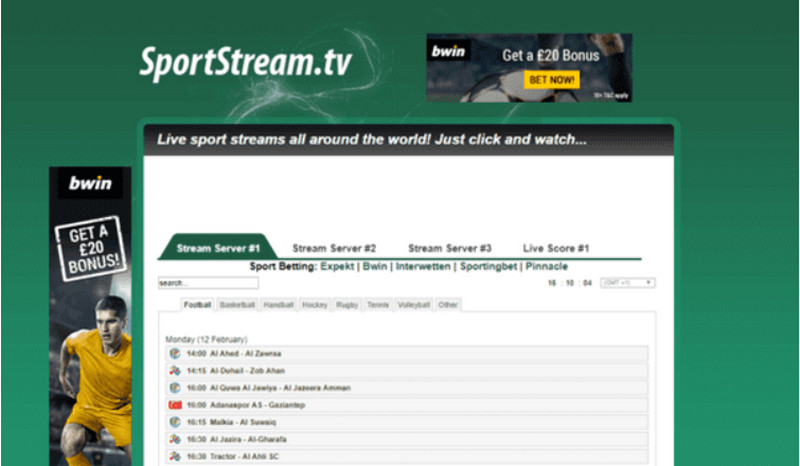Click the icon beside Al Quwa Al Jawiya match
800x466 pixels.
click(x=175, y=388)
